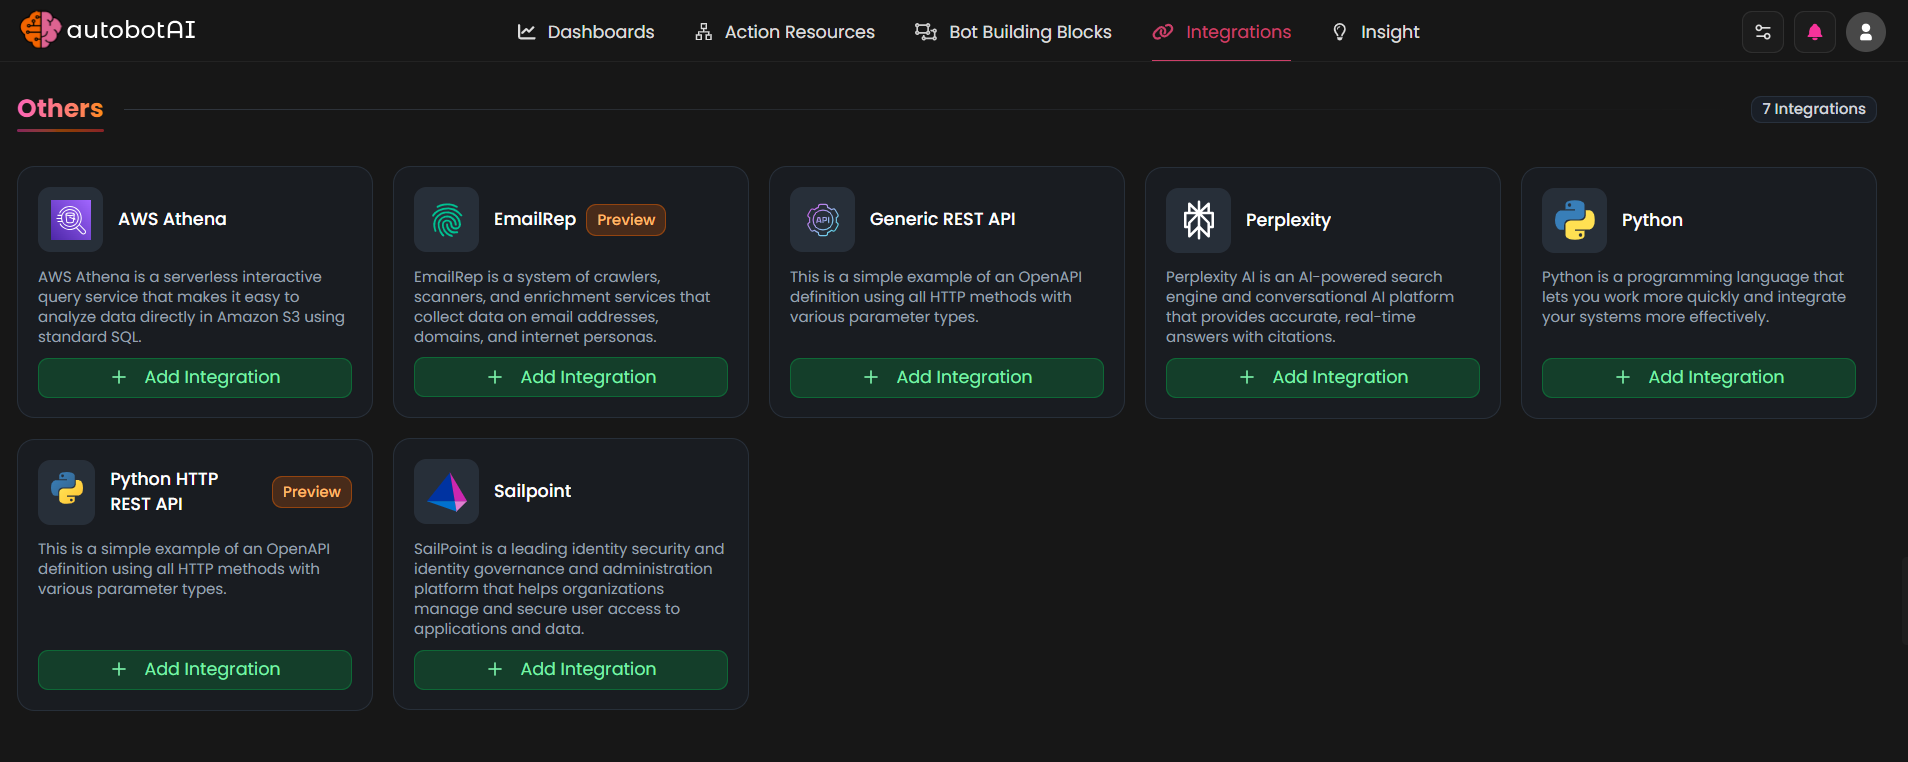1908x762 pixels.
Task: Click the Python HTTP REST API title
Action: point(164,491)
